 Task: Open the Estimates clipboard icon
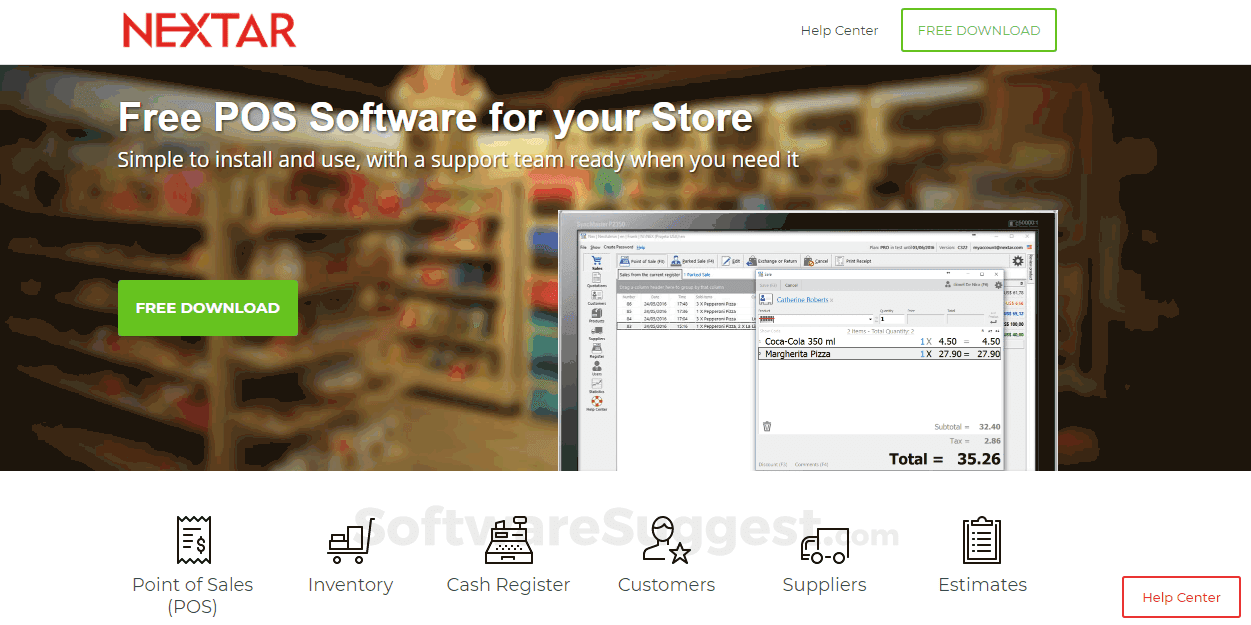click(x=981, y=541)
